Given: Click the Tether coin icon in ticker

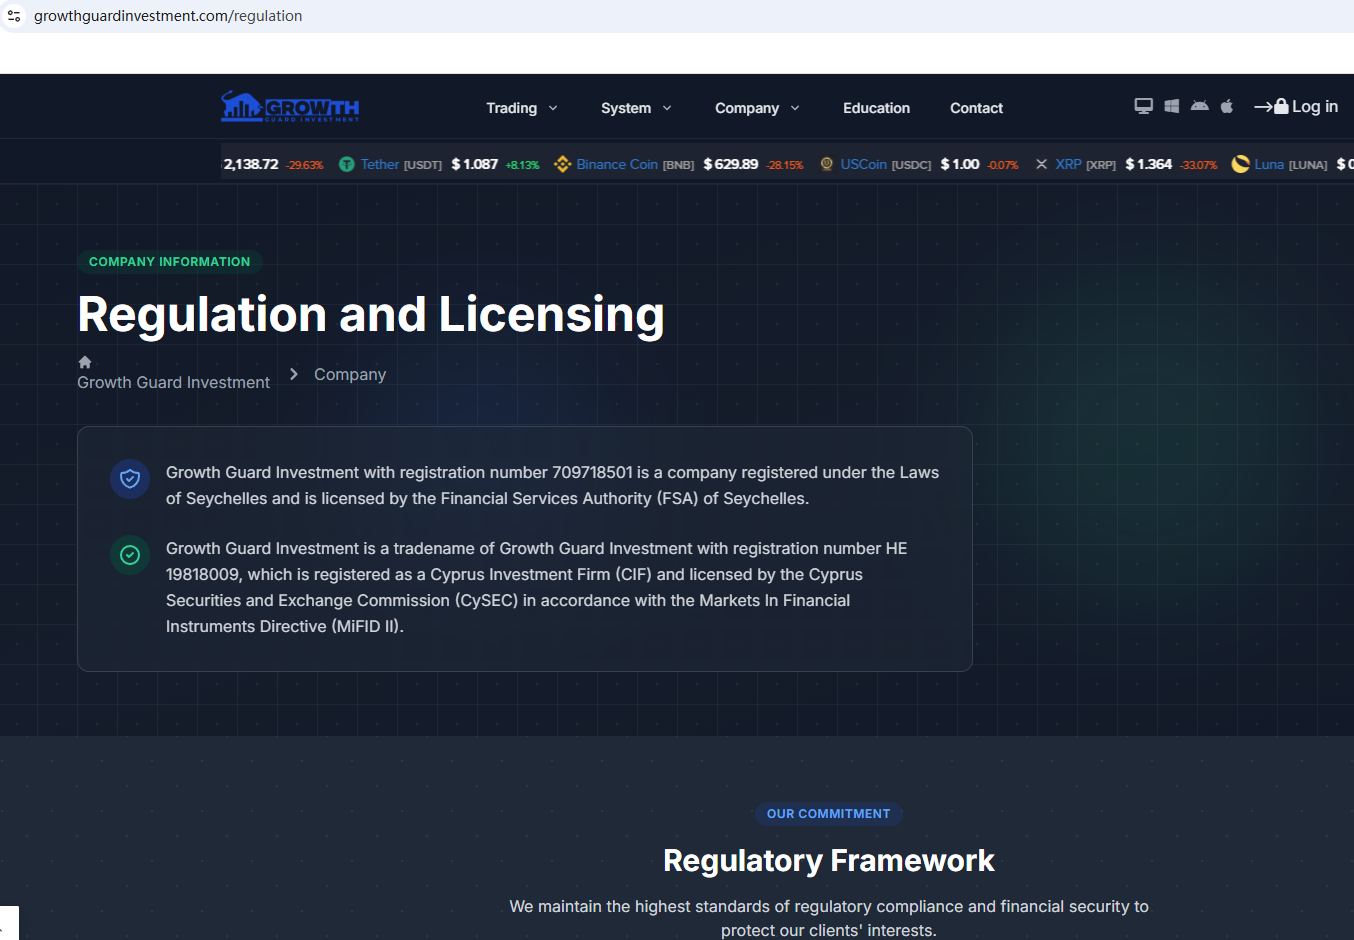Looking at the screenshot, I should pos(346,164).
